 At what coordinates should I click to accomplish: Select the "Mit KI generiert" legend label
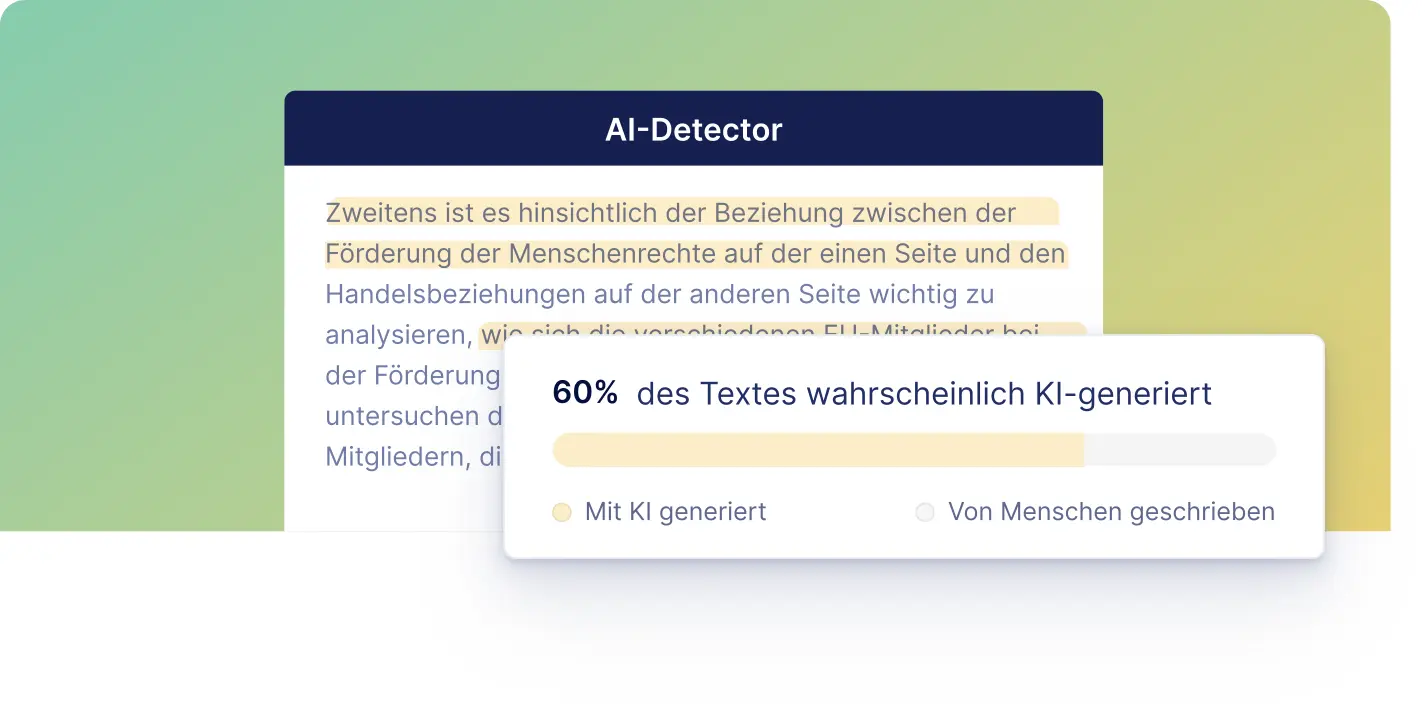coord(675,512)
